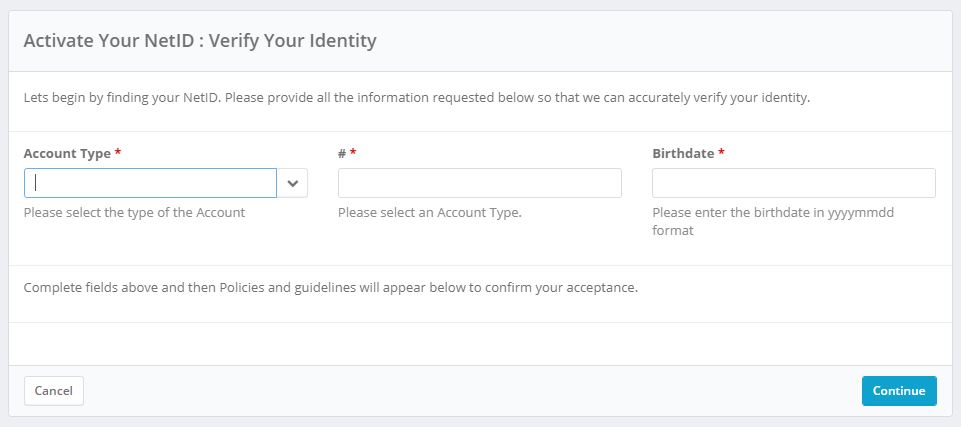Click the # number input field
This screenshot has width=961, height=427.
point(479,183)
